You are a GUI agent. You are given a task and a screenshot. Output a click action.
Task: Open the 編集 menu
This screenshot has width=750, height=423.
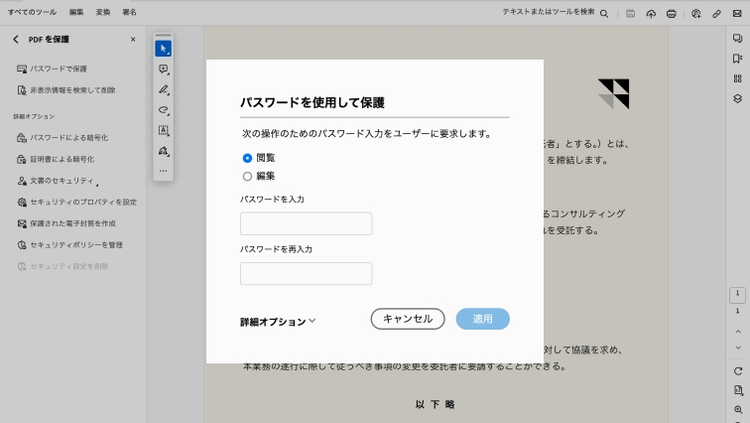coord(77,12)
